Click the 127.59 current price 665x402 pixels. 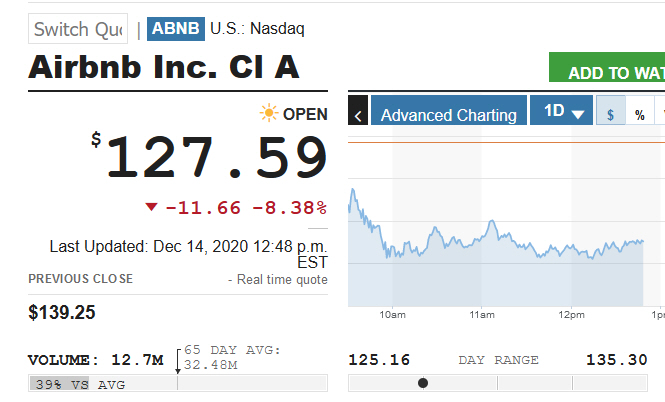click(216, 158)
